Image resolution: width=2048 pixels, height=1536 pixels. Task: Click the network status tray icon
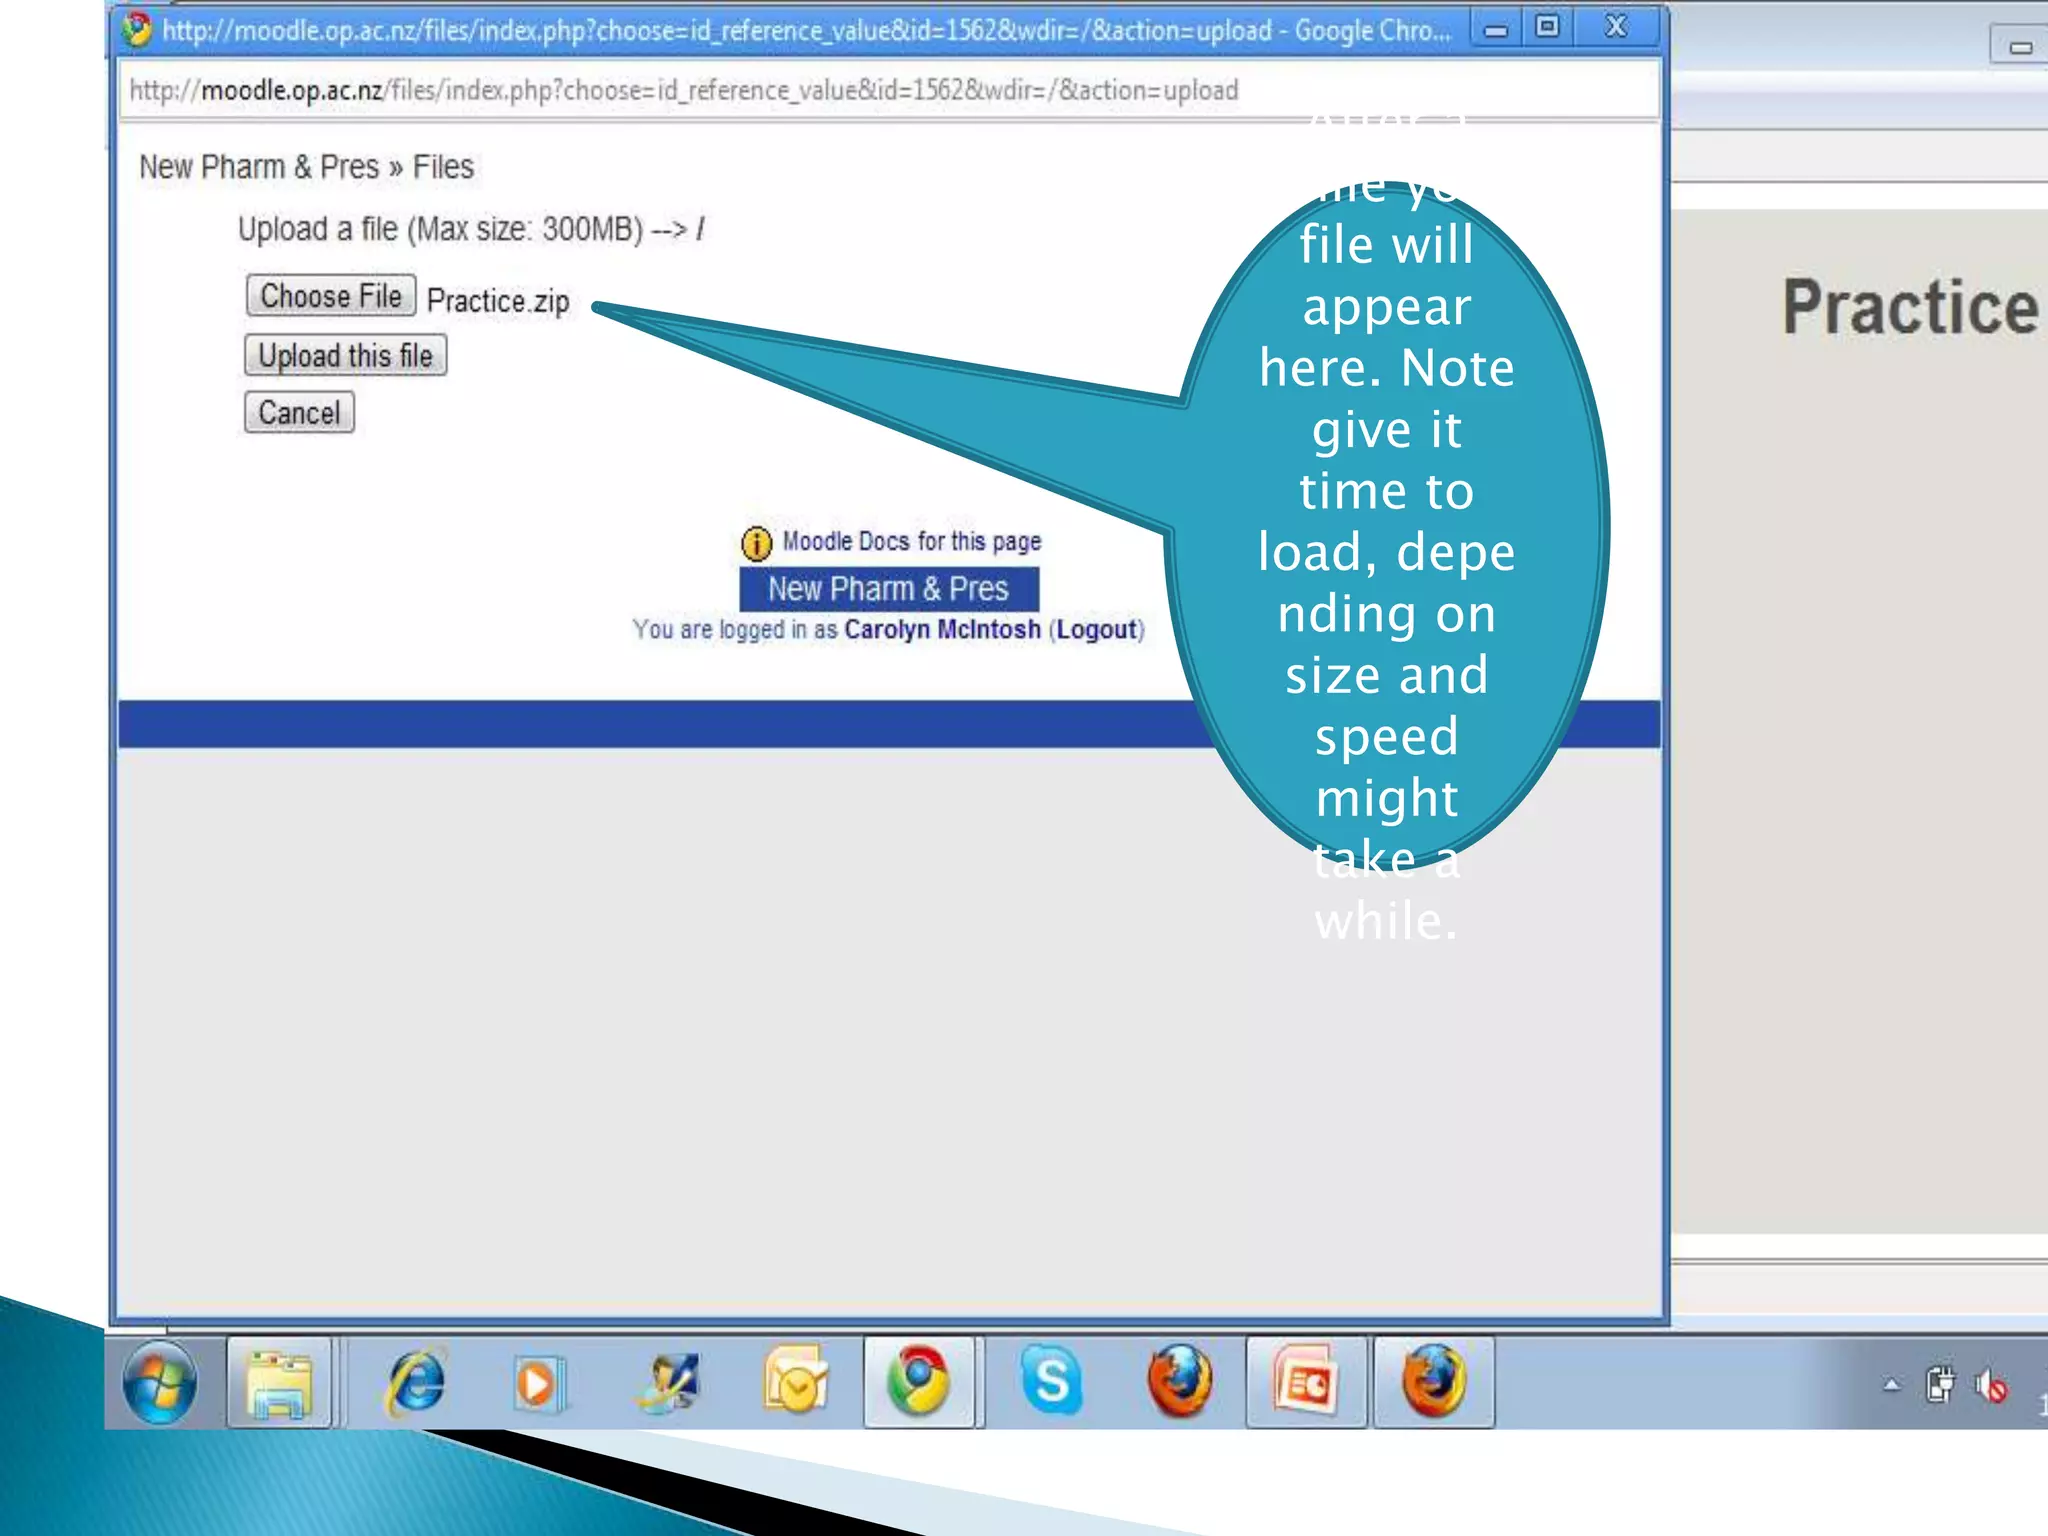point(1940,1385)
